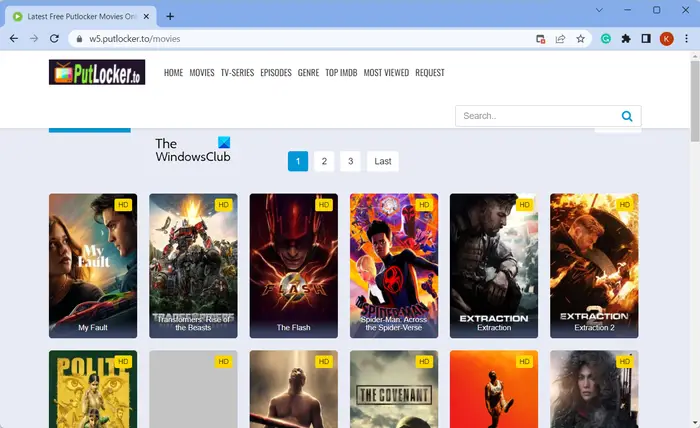Open the boxer movie poster
The width and height of the screenshot is (700, 428).
point(294,389)
